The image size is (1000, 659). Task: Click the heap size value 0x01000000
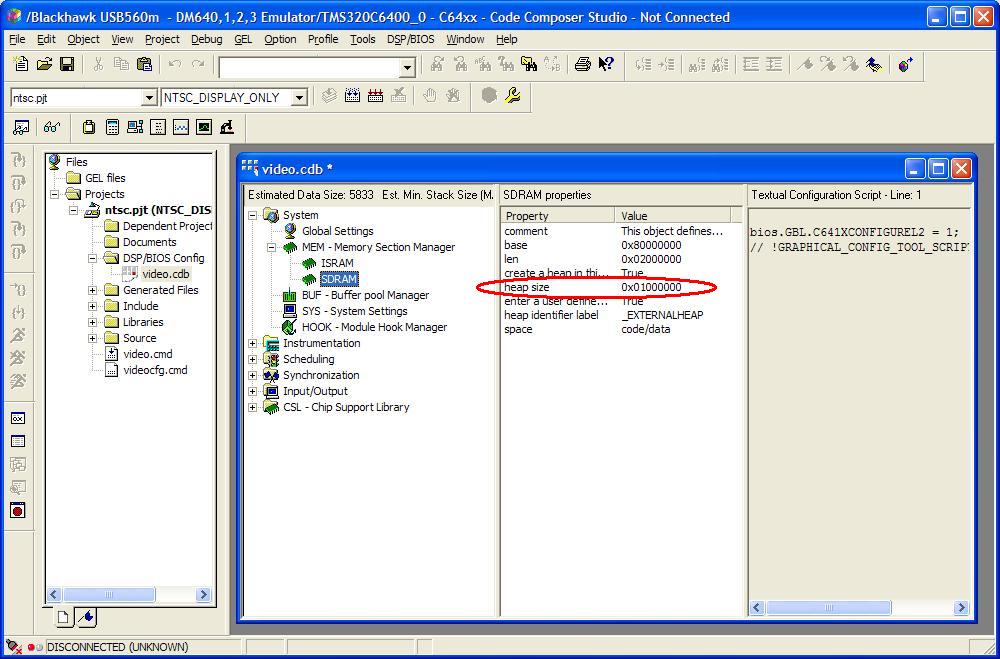click(x=651, y=288)
